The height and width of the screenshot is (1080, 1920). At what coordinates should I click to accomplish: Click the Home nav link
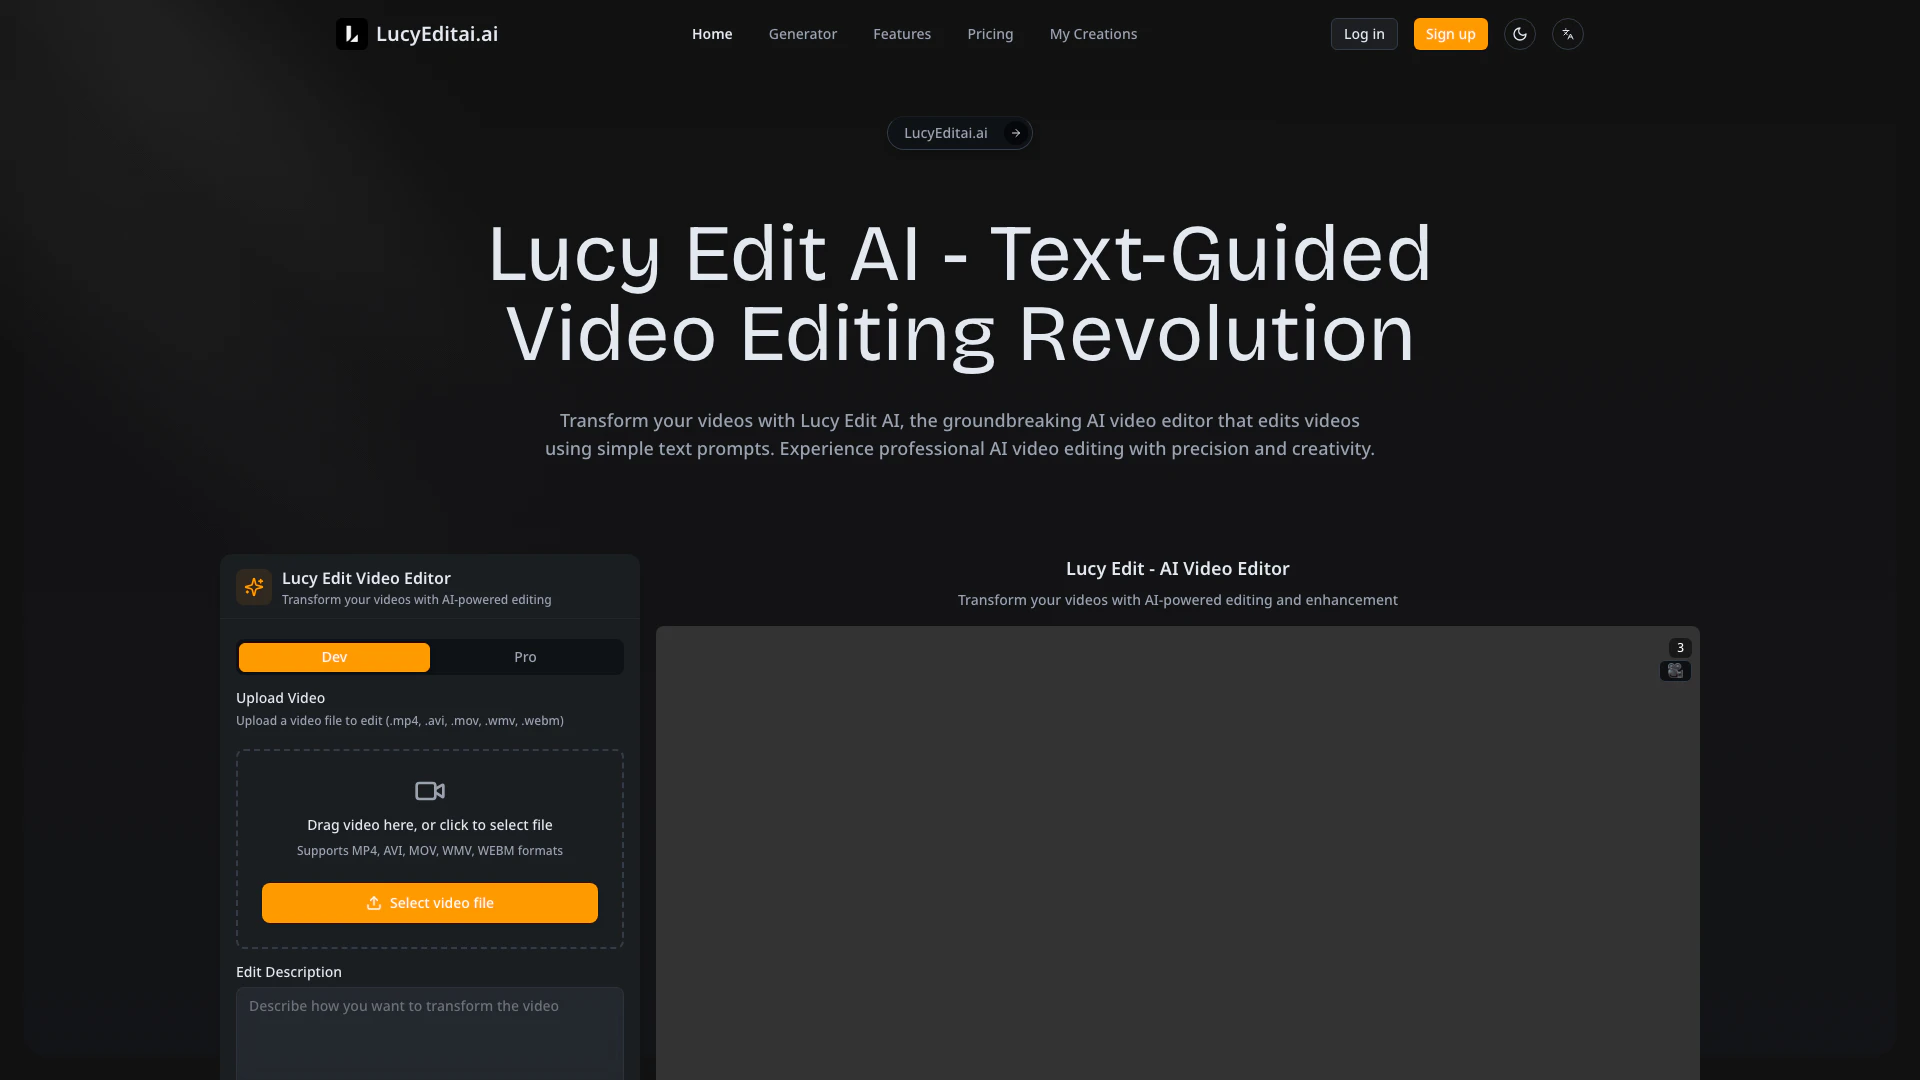[712, 34]
